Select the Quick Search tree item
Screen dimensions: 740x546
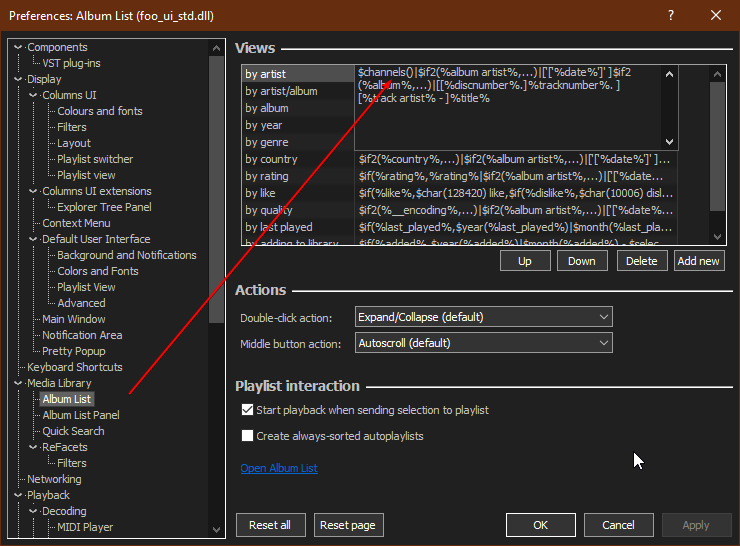[x=73, y=431]
